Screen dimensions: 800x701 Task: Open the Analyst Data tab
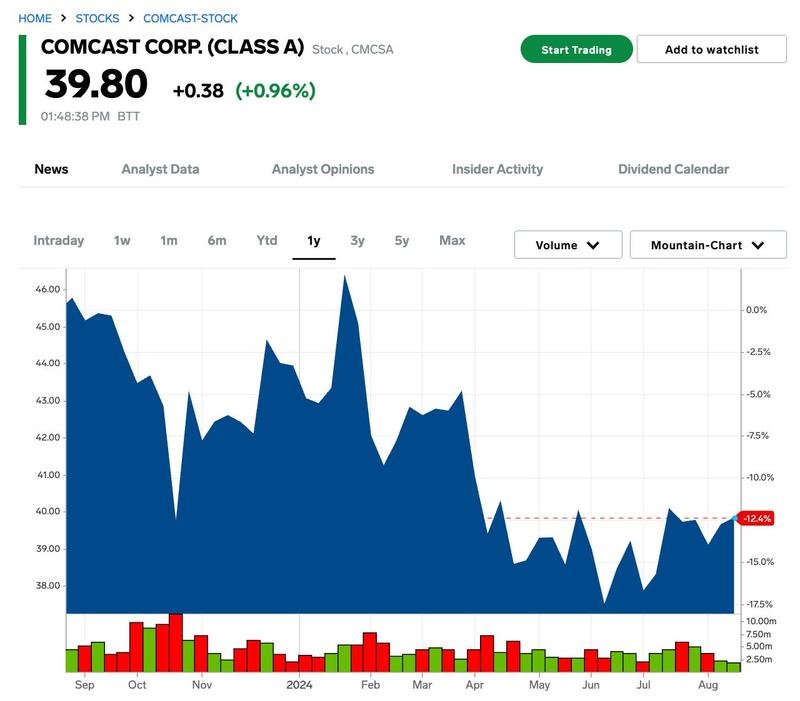160,169
